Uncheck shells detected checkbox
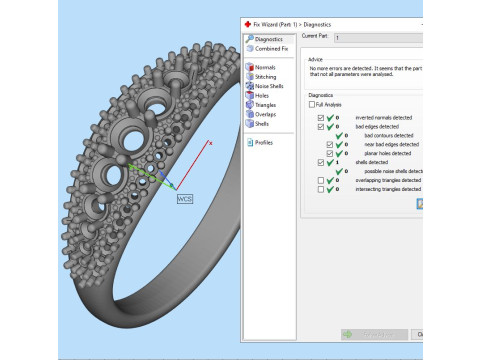 click(x=321, y=162)
